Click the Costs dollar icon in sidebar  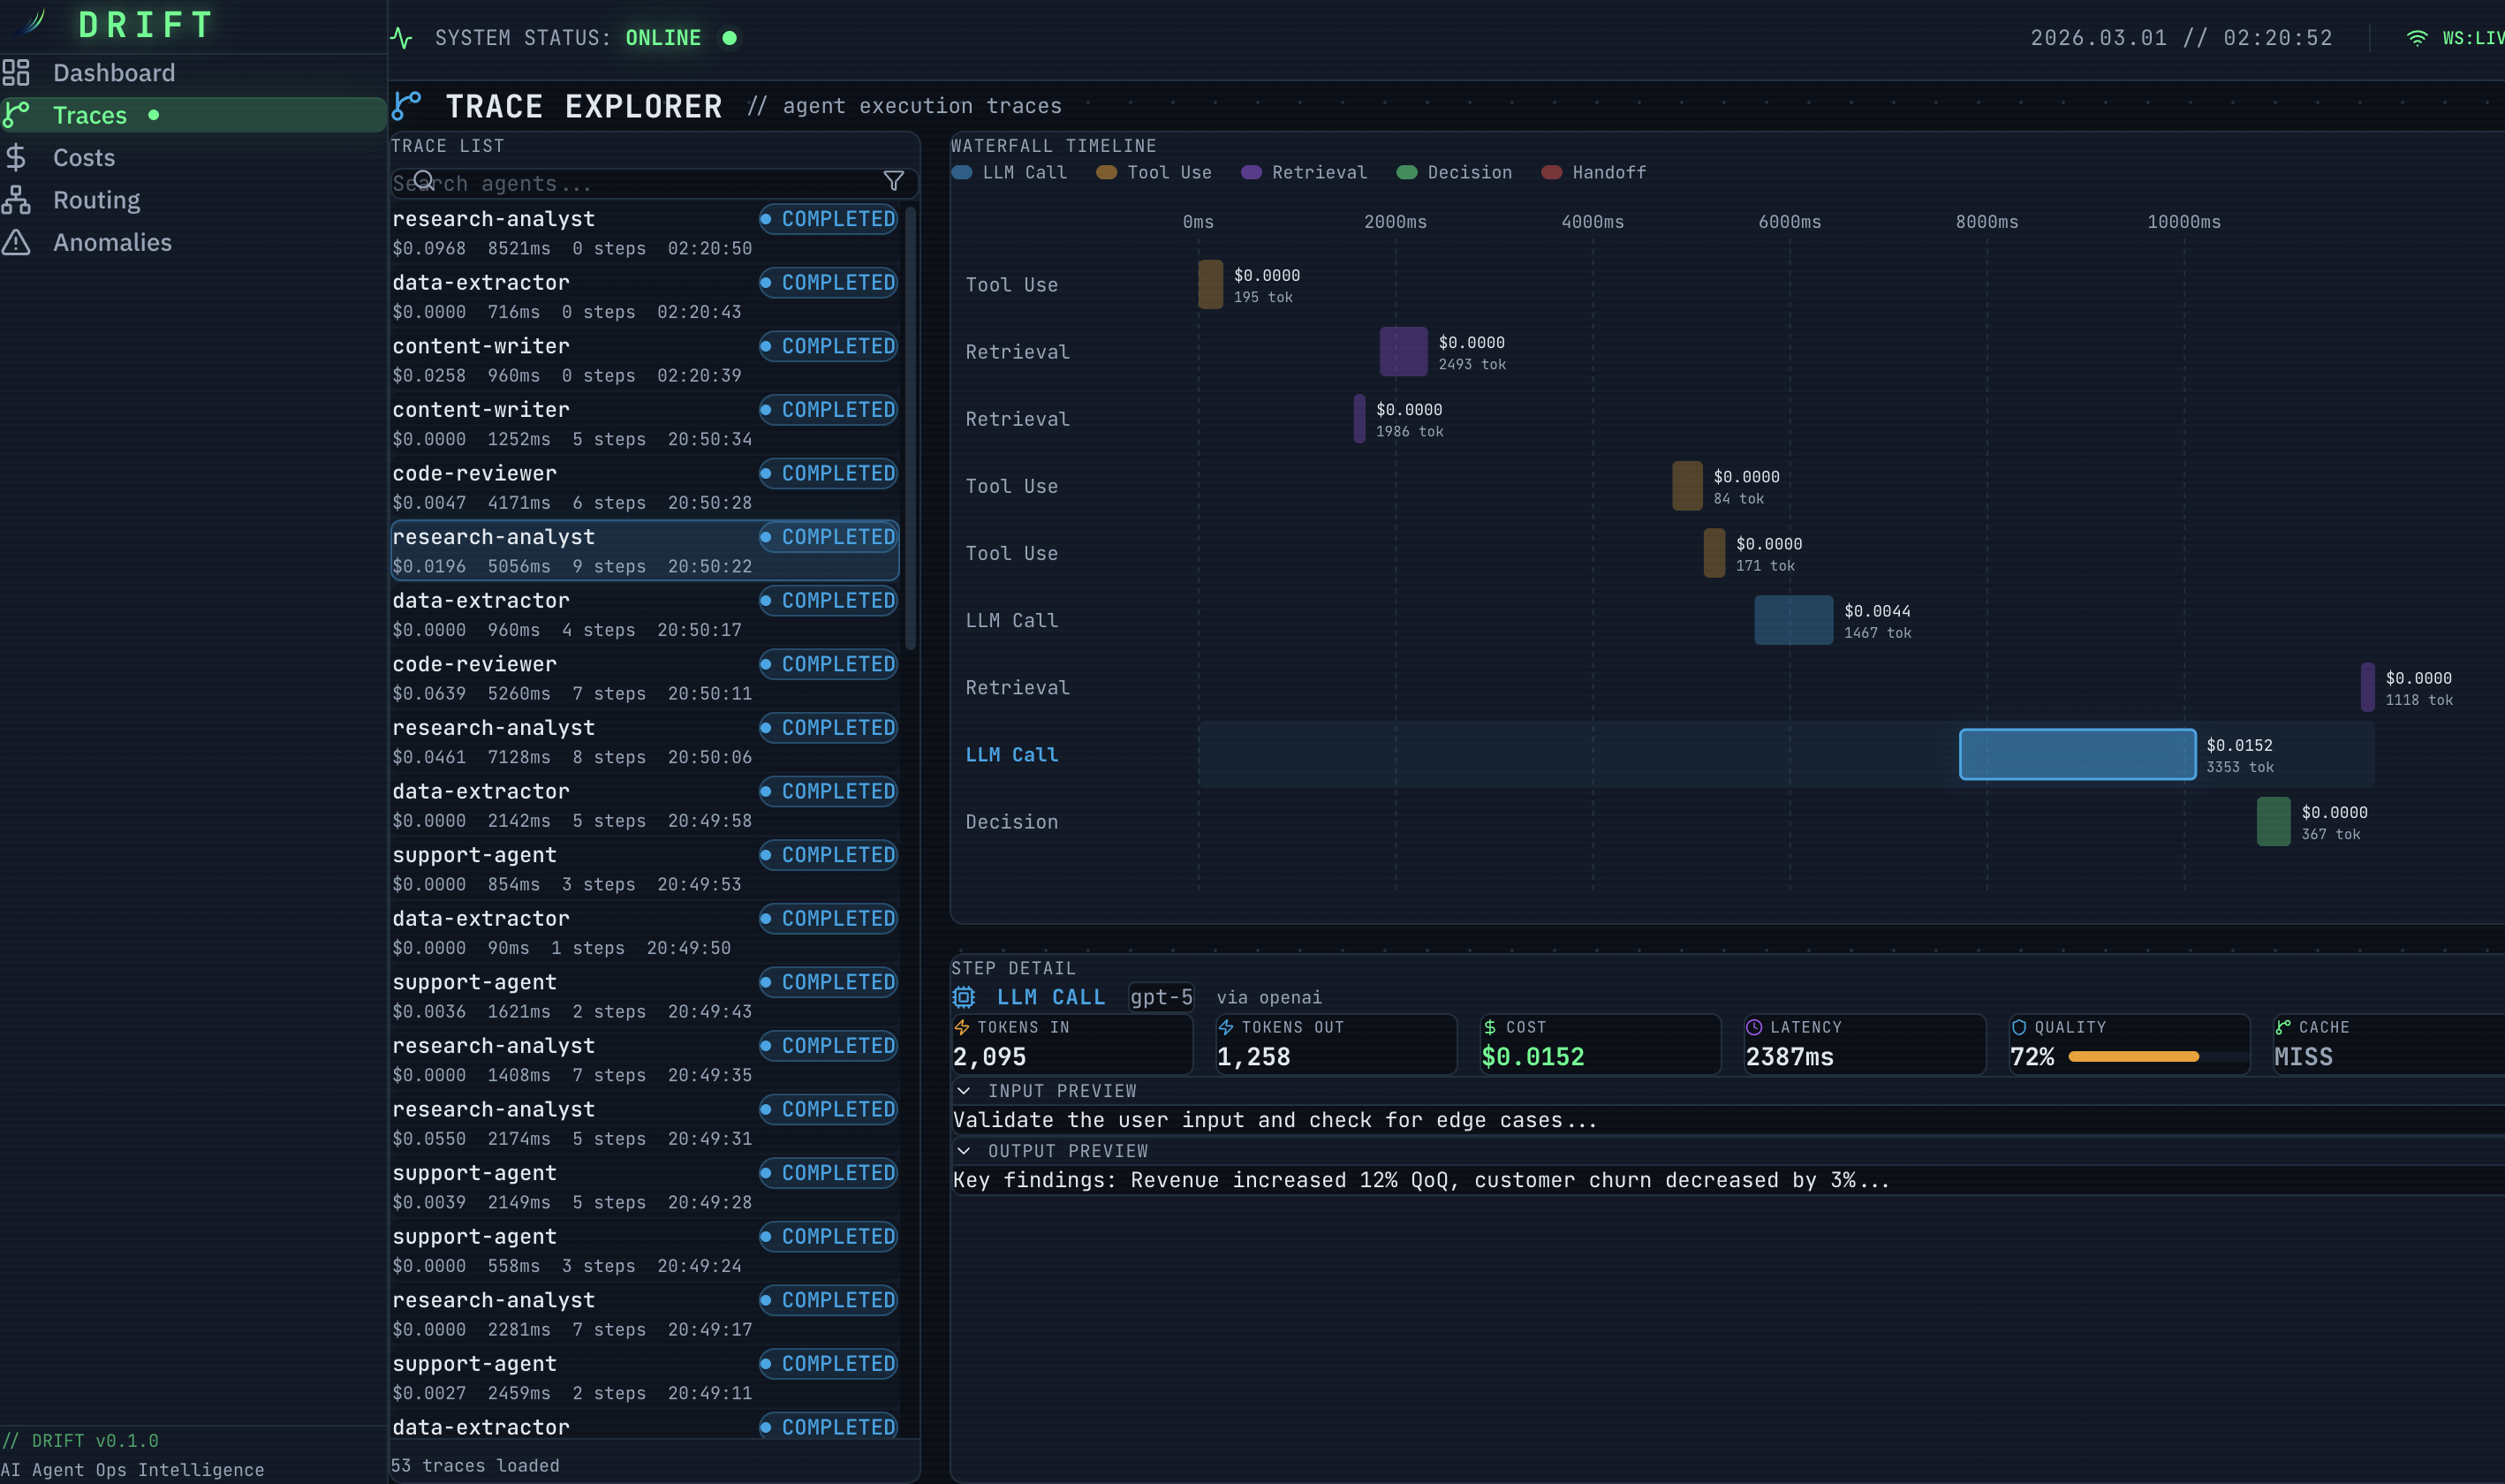pos(16,158)
